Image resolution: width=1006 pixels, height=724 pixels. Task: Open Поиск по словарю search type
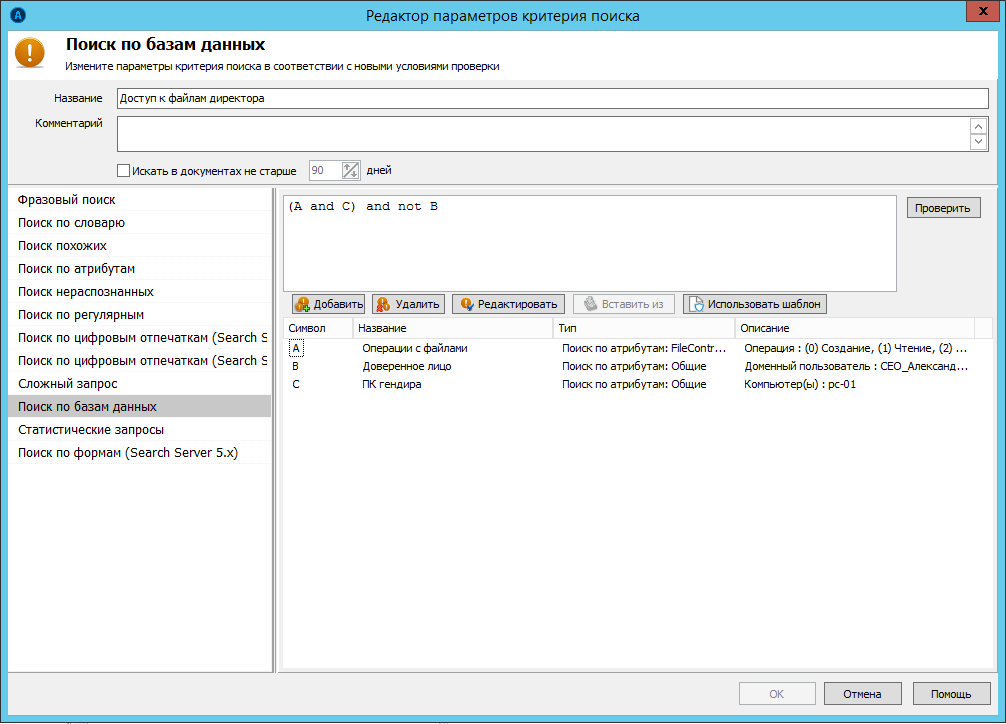71,223
